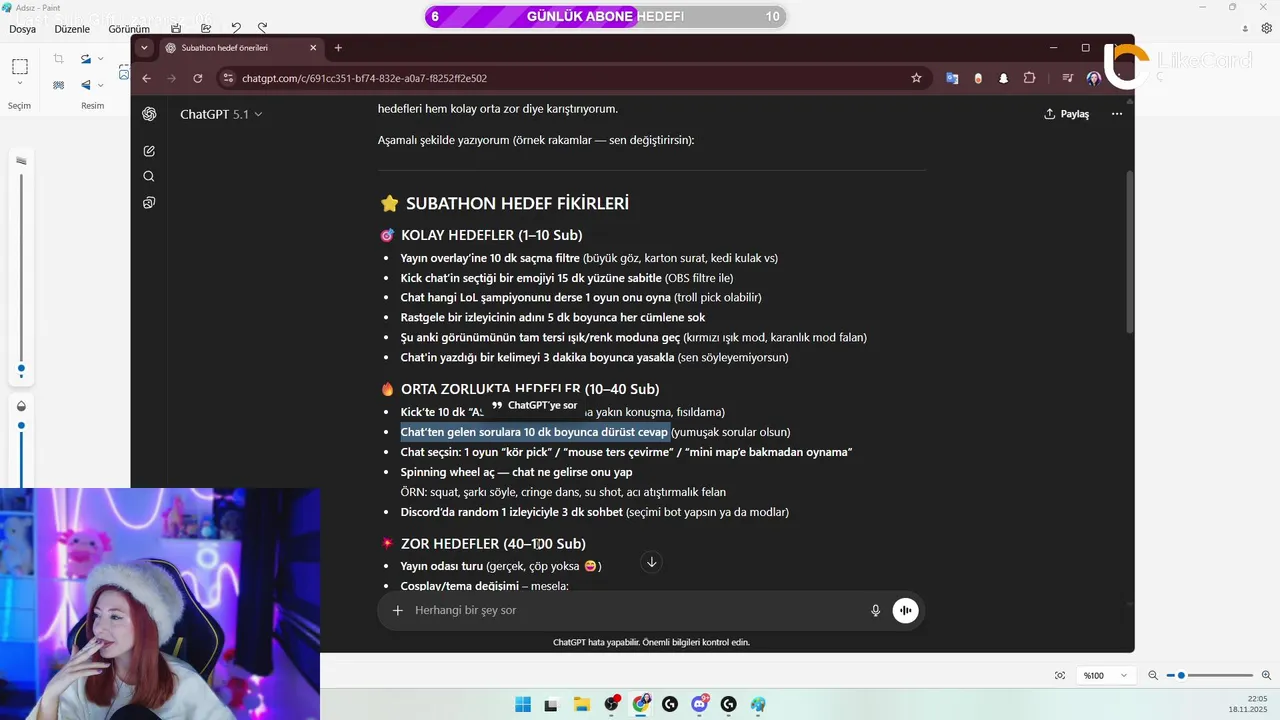Expand the tab search dropdown arrow

145,48
